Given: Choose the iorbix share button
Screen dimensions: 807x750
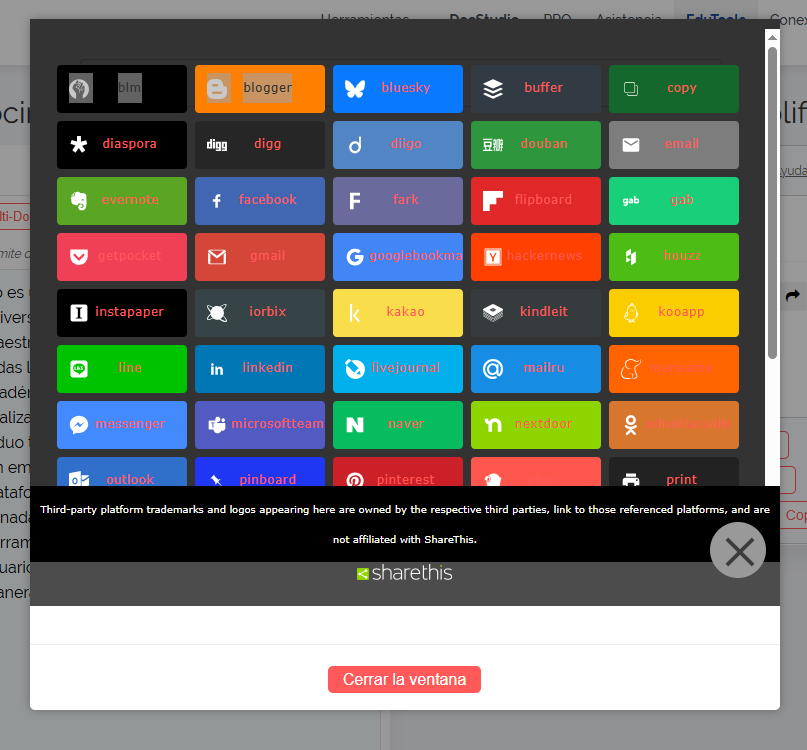Looking at the screenshot, I should coord(260,313).
